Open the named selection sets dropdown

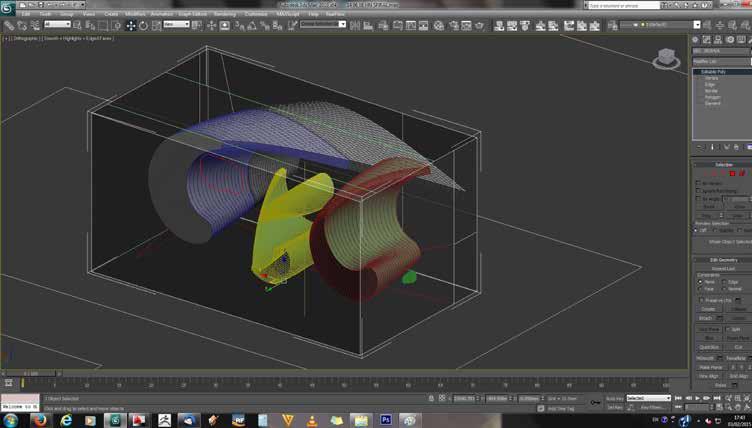323,24
